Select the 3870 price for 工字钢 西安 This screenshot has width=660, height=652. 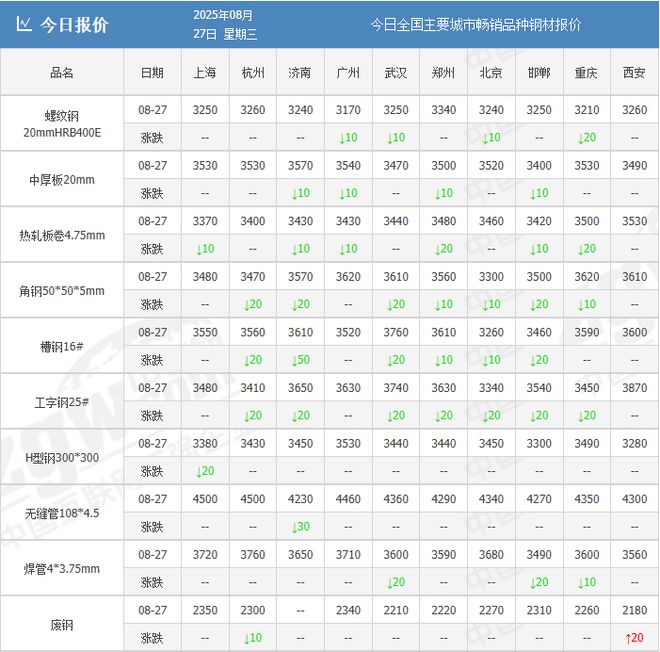point(634,387)
